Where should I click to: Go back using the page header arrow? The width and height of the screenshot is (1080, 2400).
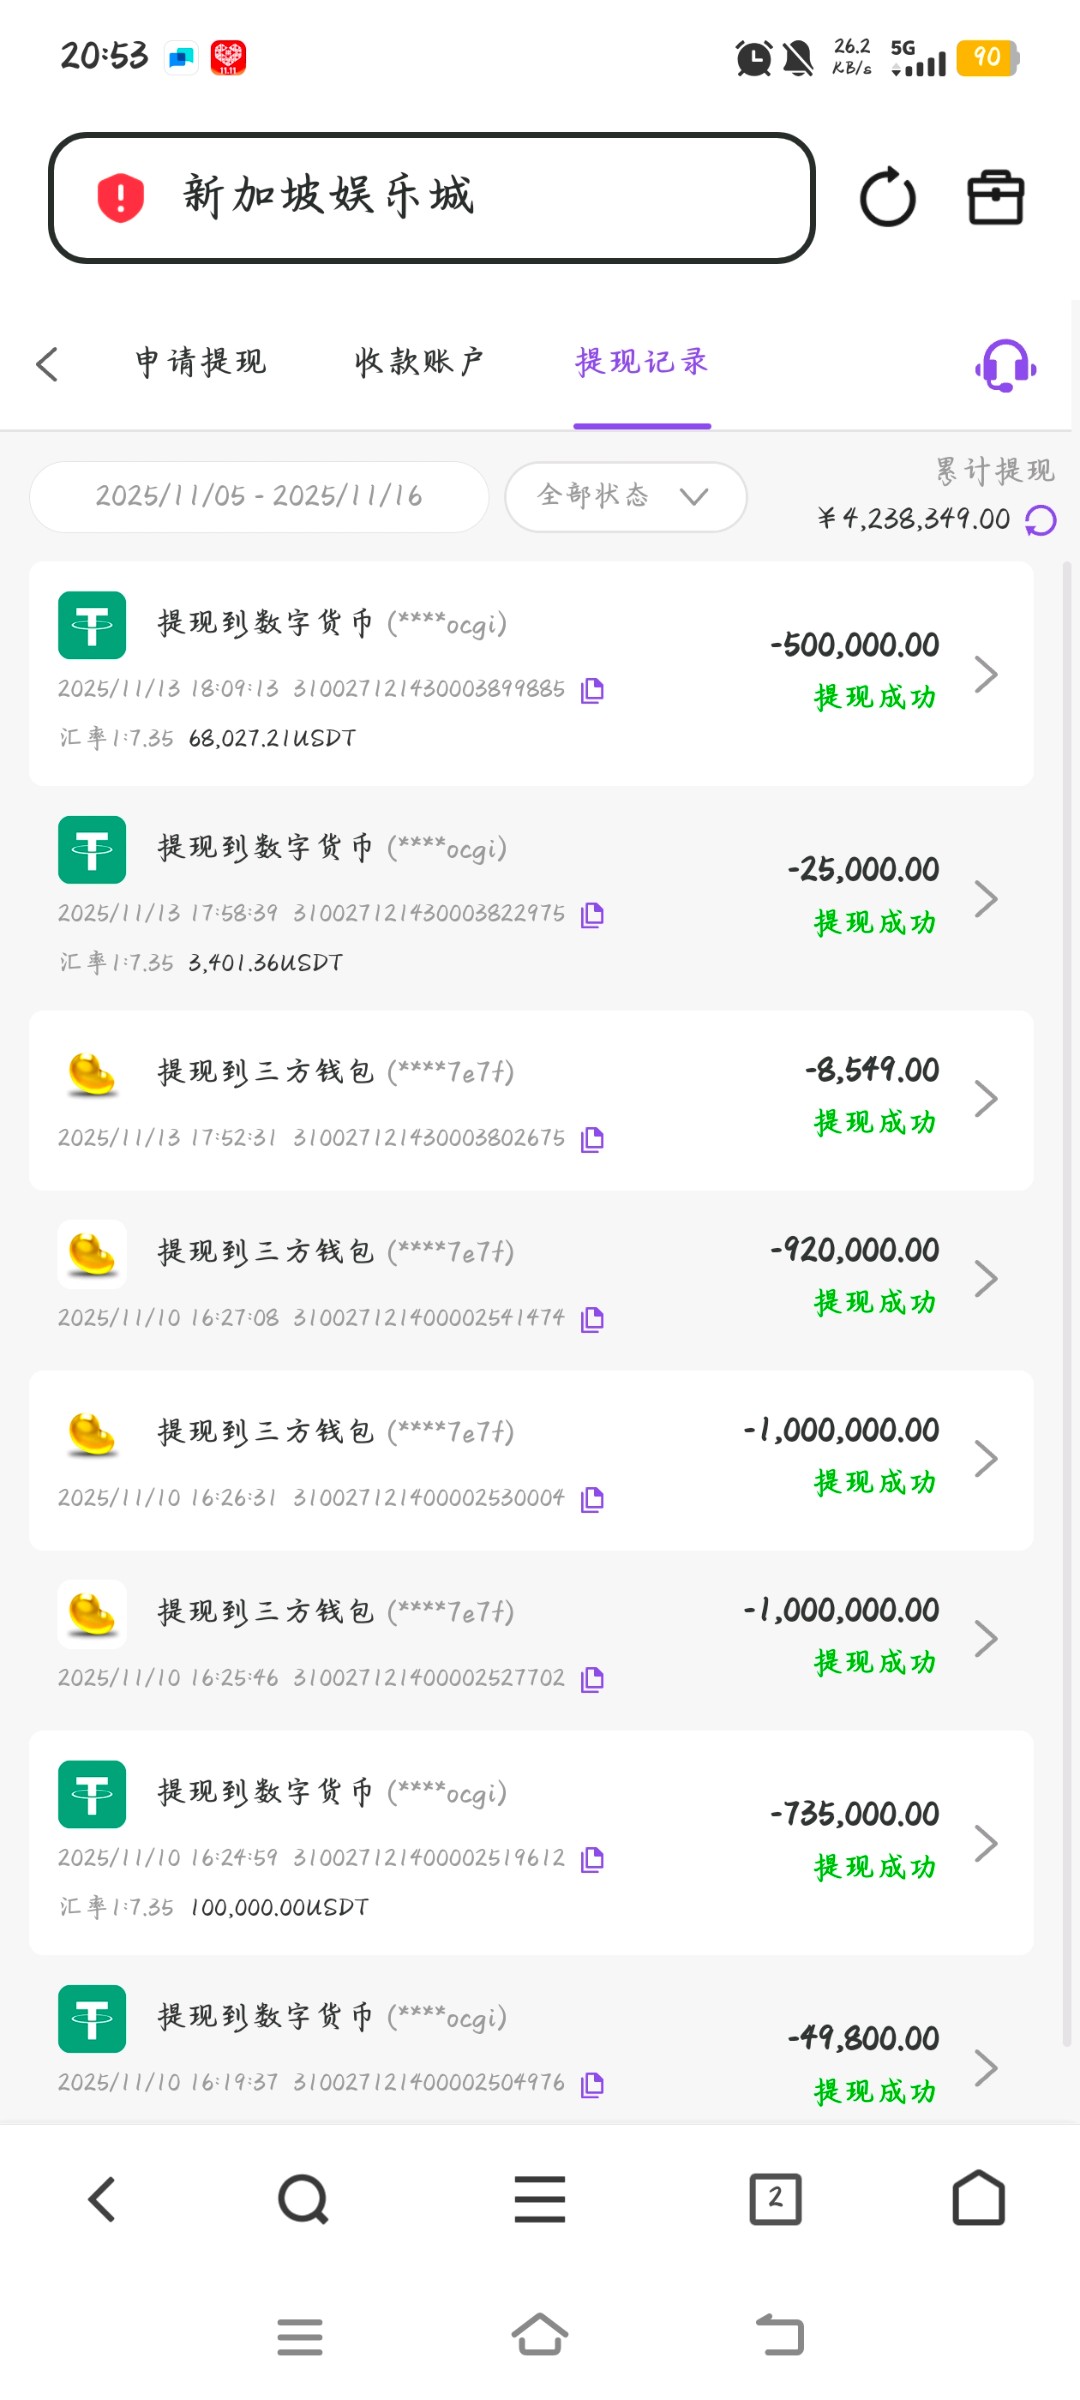47,364
